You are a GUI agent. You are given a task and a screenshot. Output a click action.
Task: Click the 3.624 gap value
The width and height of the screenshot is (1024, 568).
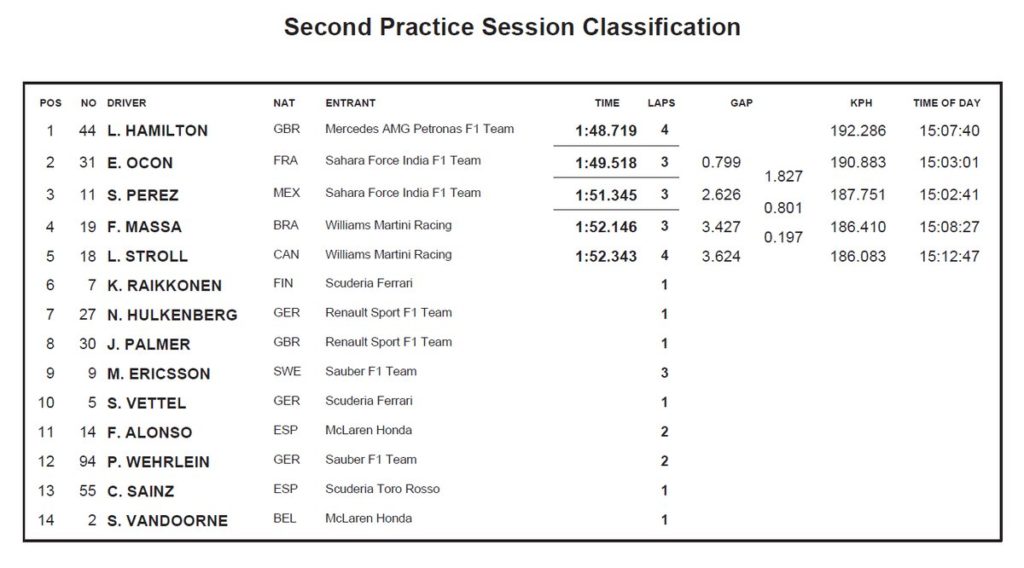click(721, 257)
